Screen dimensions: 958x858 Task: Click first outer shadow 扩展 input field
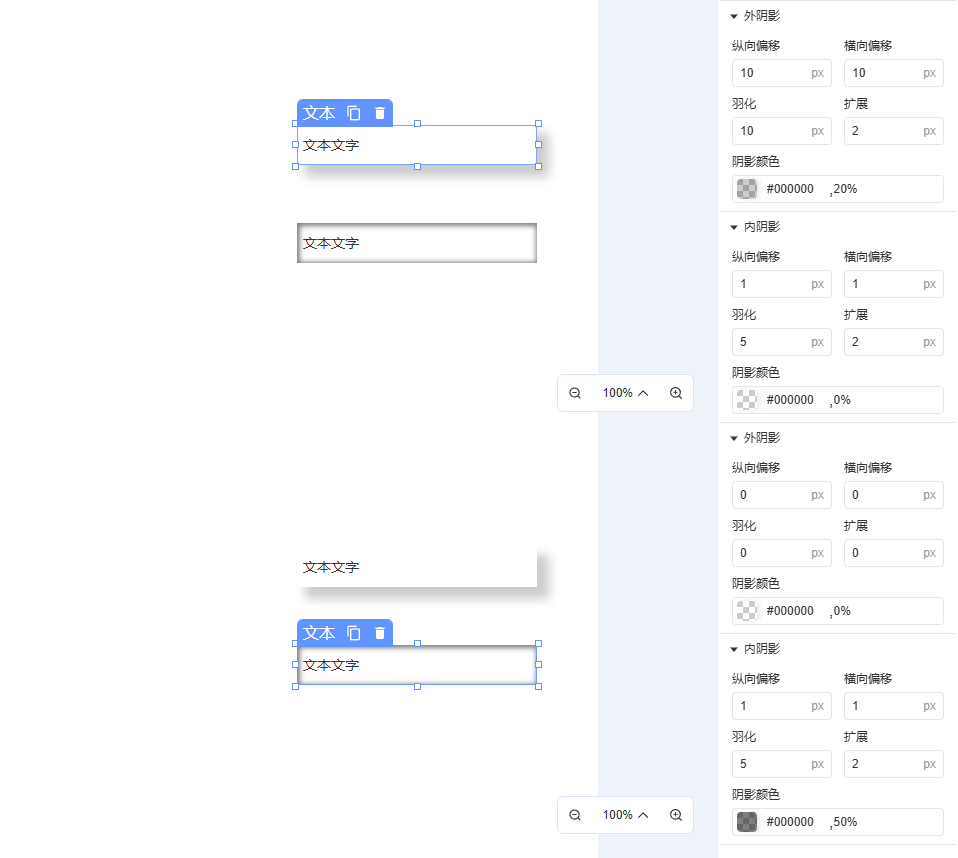[x=882, y=131]
